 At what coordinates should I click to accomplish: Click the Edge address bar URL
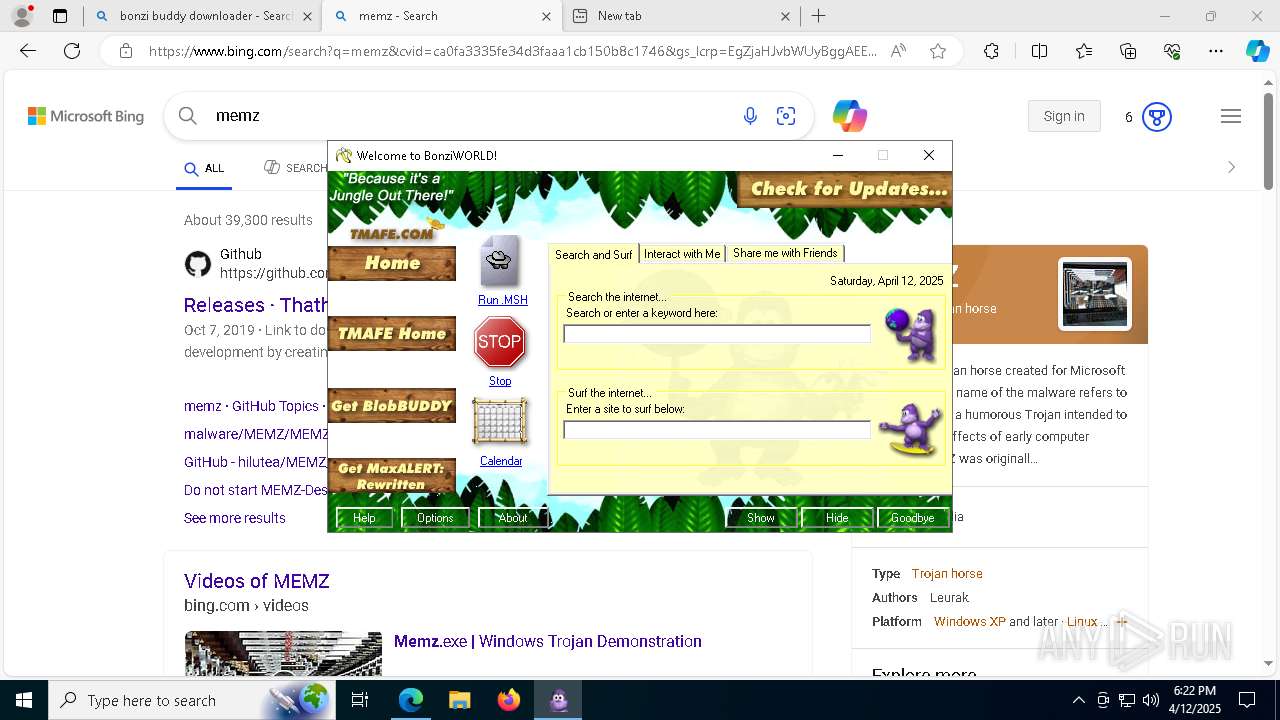coord(512,51)
